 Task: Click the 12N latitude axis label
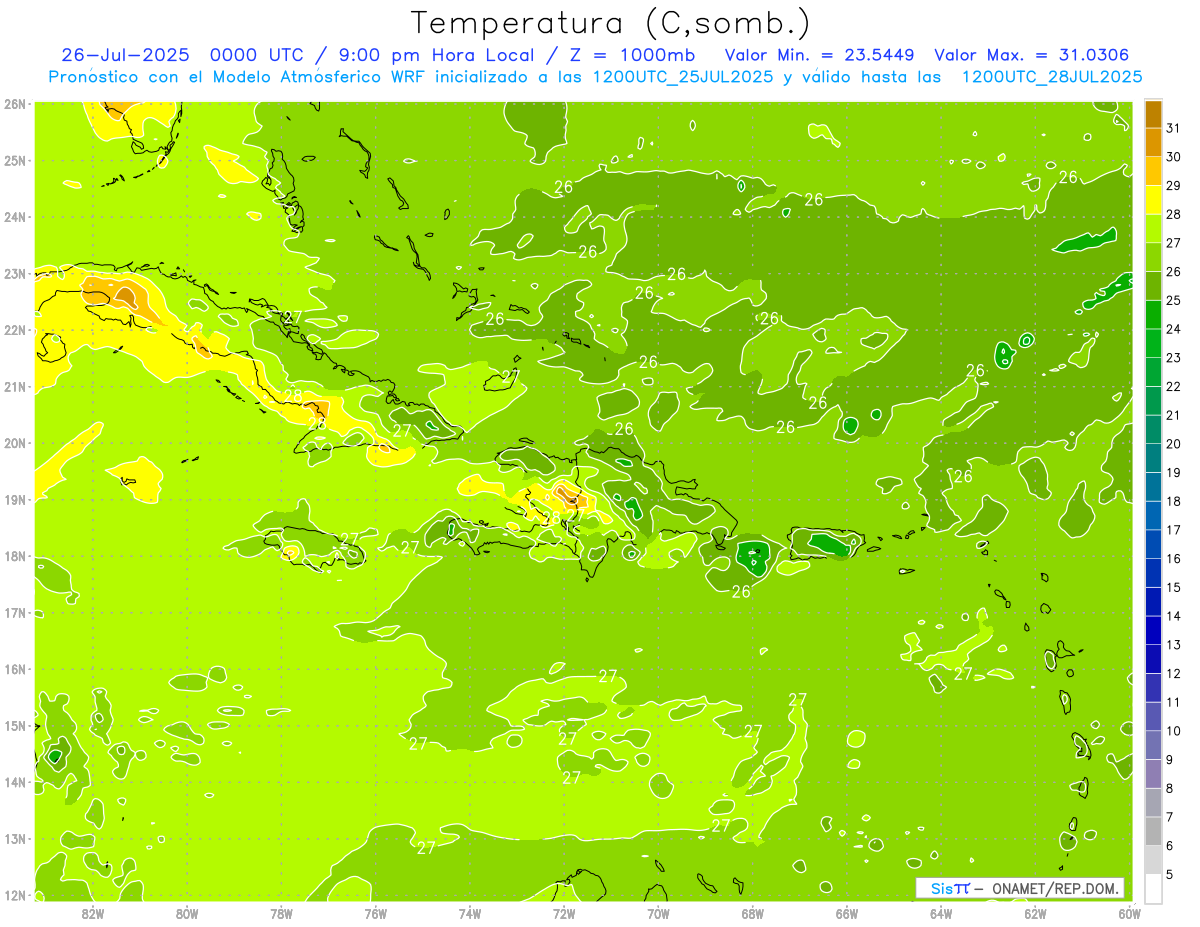pyautogui.click(x=14, y=895)
